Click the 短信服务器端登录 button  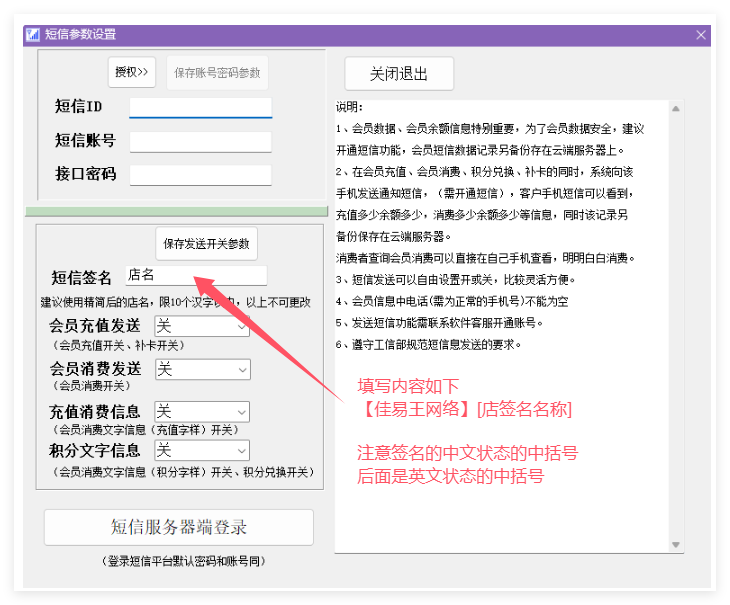click(179, 527)
